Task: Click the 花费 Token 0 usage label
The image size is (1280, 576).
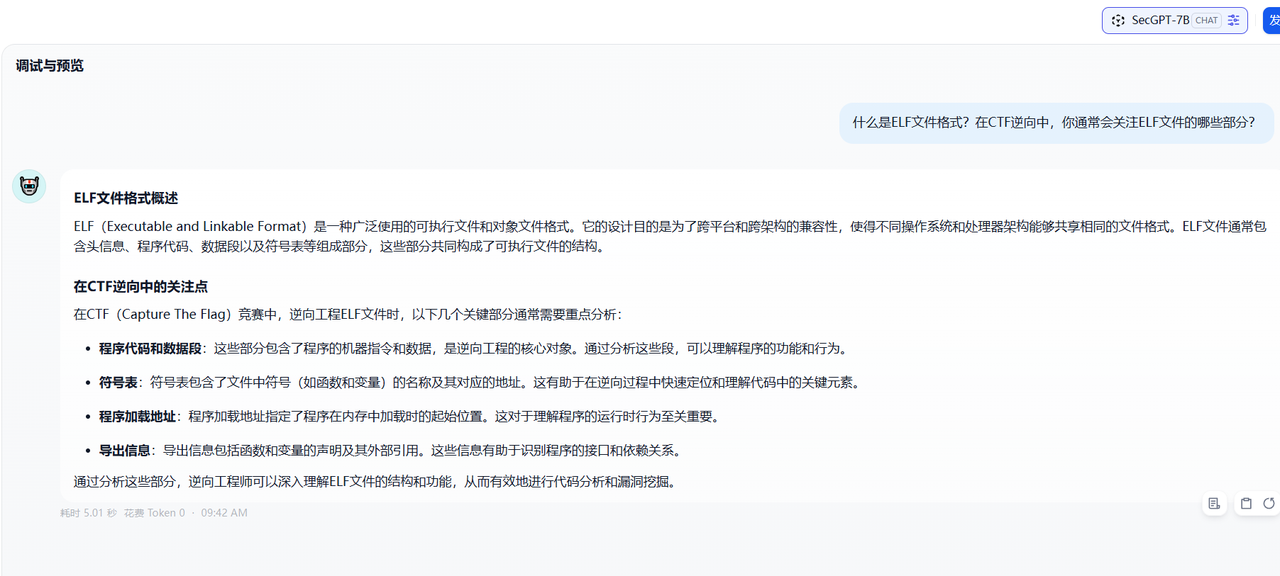Action: [x=154, y=513]
